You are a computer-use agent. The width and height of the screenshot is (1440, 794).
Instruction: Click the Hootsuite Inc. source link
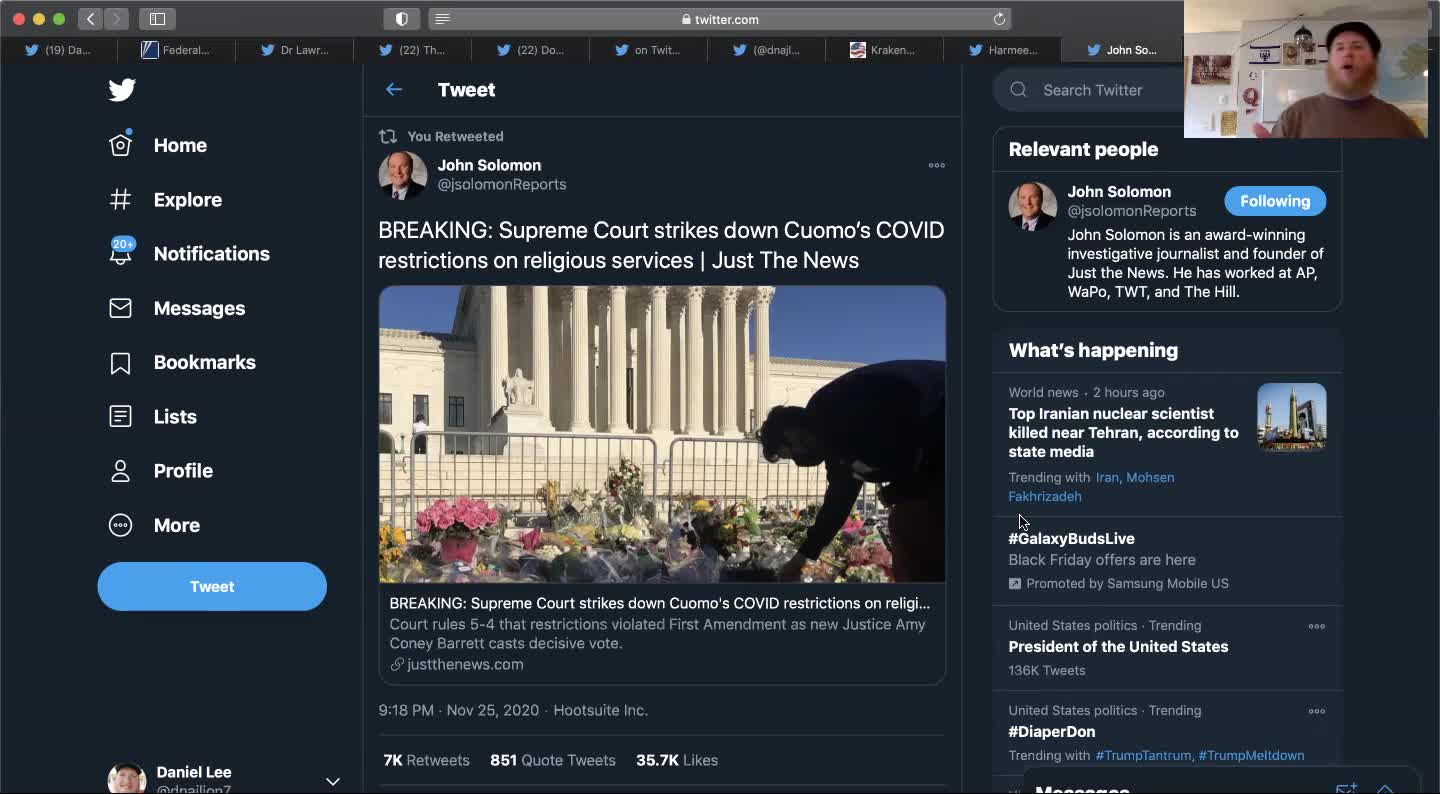coord(601,710)
